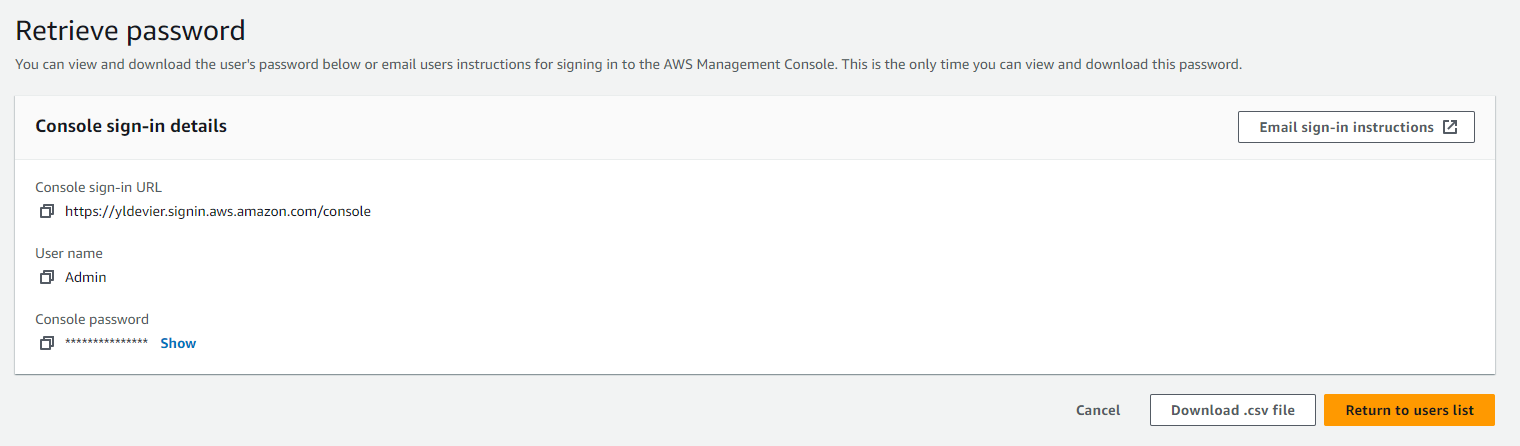1520x446 pixels.
Task: Click the Admin user name value
Action: [x=86, y=277]
